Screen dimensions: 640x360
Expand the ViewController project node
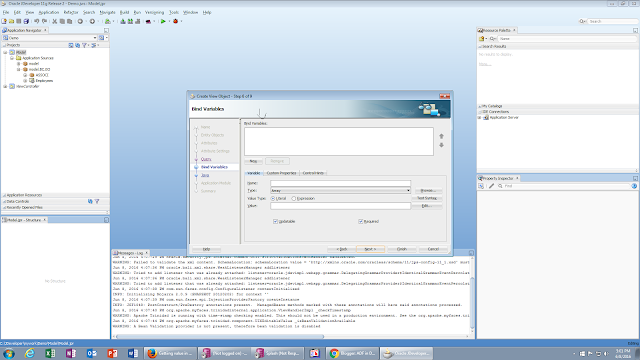5,87
